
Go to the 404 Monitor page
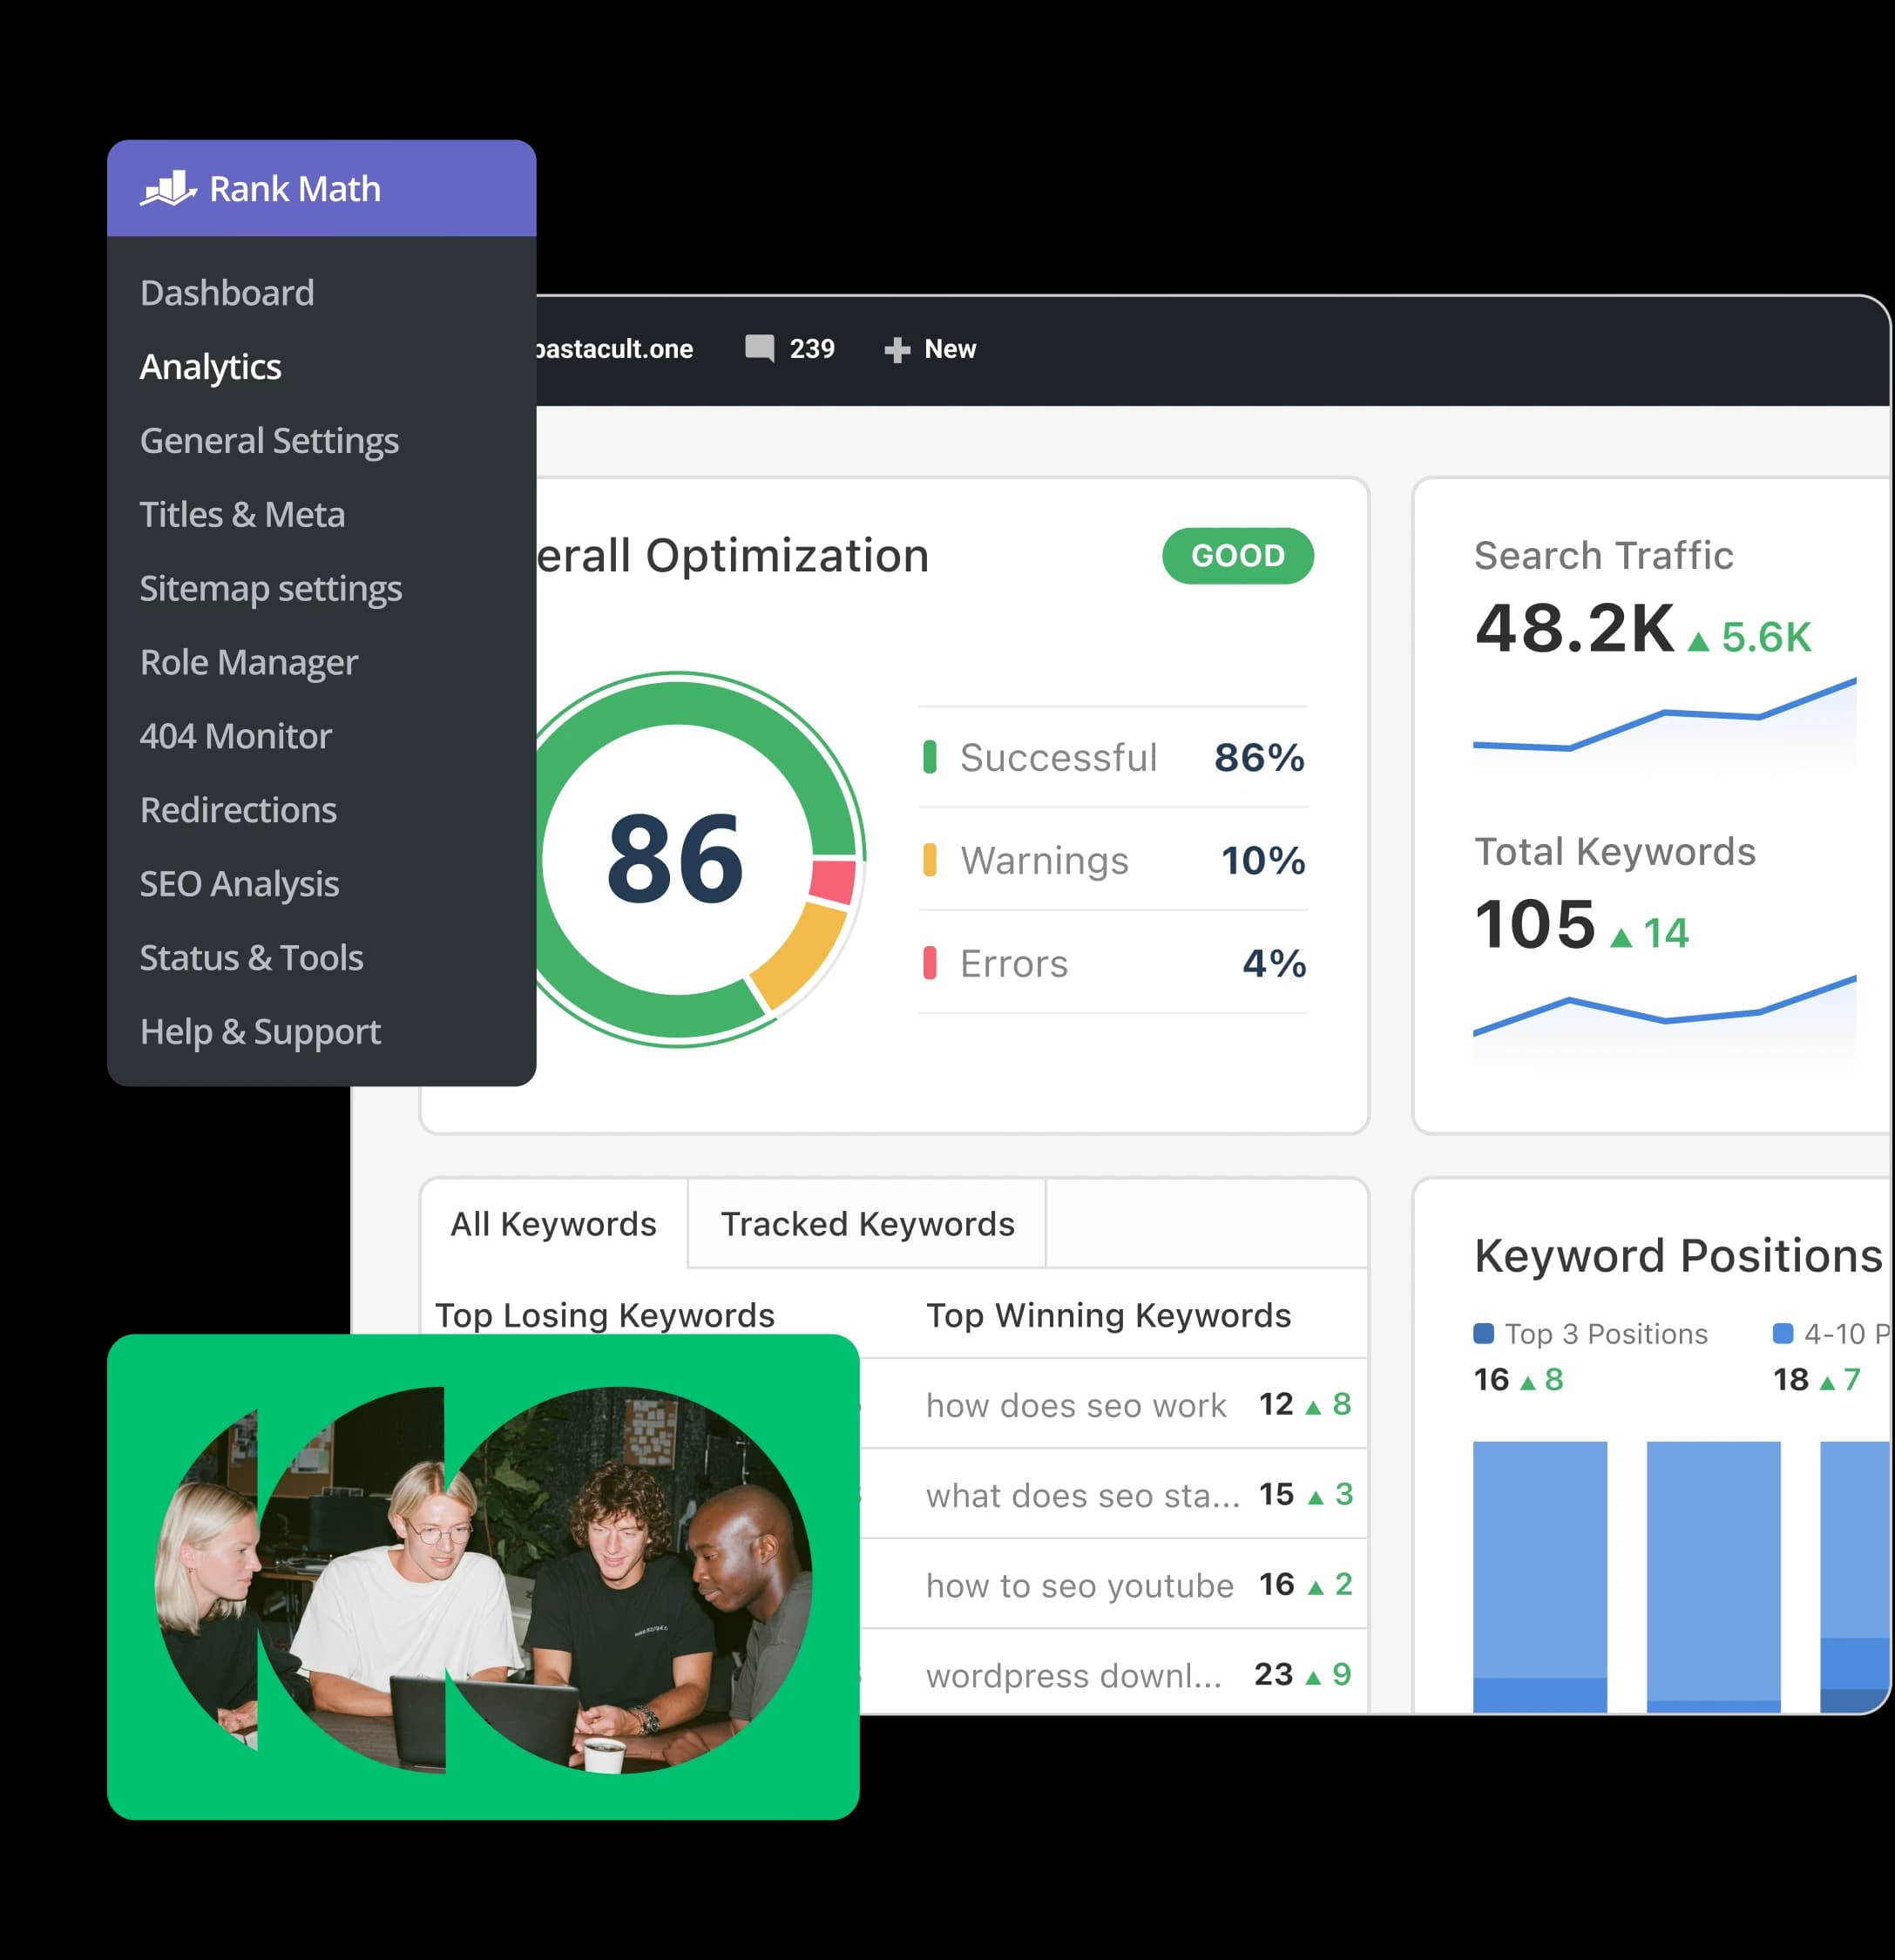[235, 736]
